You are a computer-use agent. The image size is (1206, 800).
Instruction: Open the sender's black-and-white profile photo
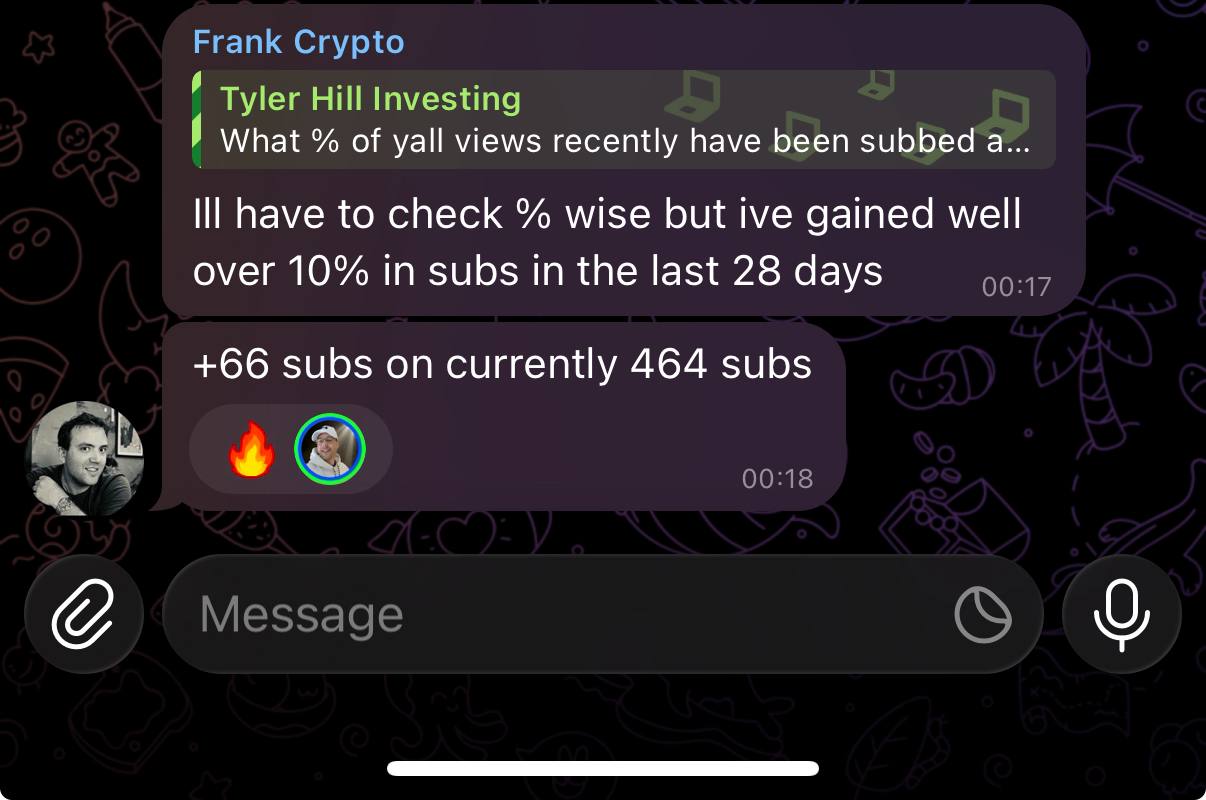[x=85, y=459]
